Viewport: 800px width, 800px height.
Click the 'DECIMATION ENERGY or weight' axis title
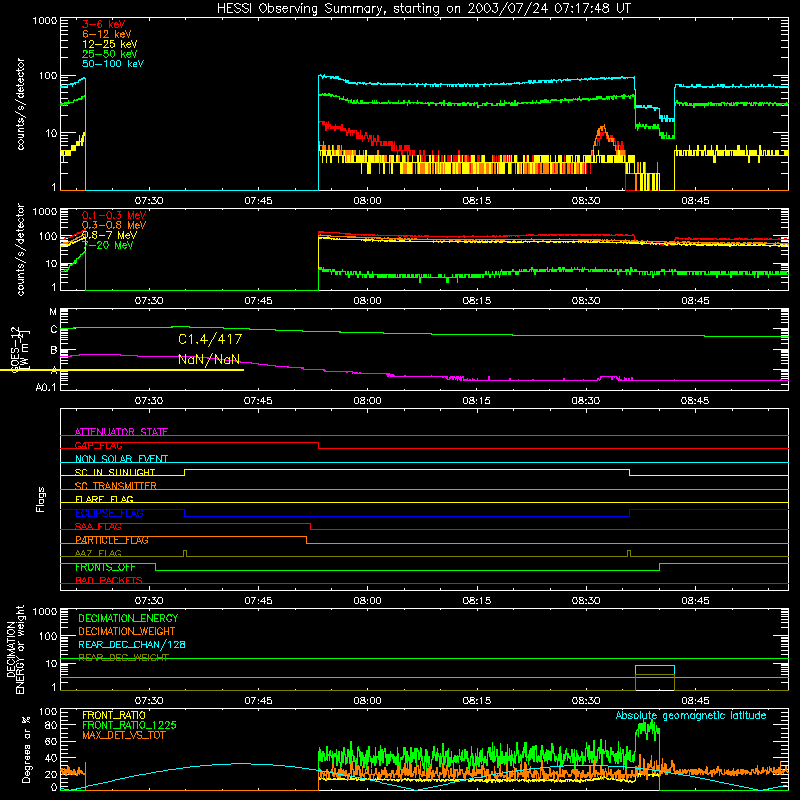click(15, 649)
